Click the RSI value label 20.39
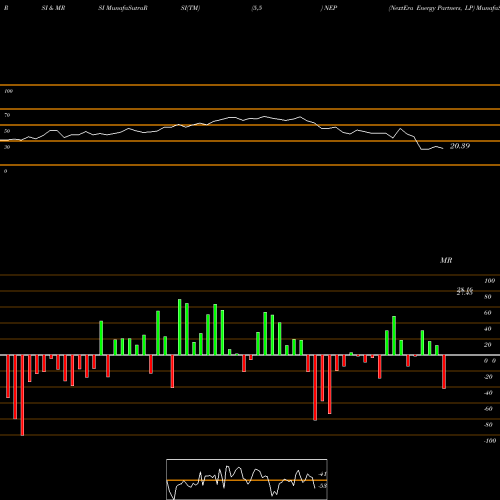Image resolution: width=500 pixels, height=500 pixels. (460, 146)
